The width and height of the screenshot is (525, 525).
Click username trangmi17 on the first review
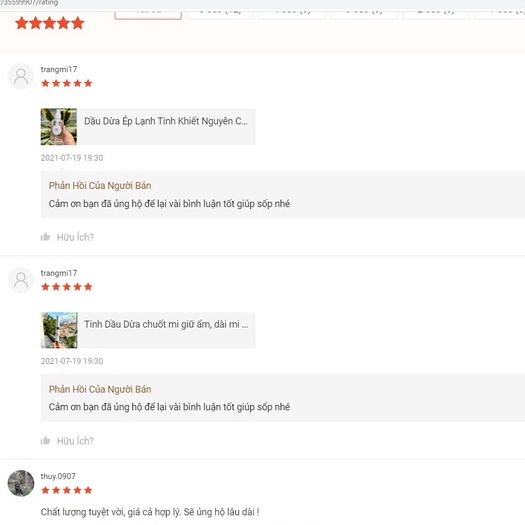[59, 69]
